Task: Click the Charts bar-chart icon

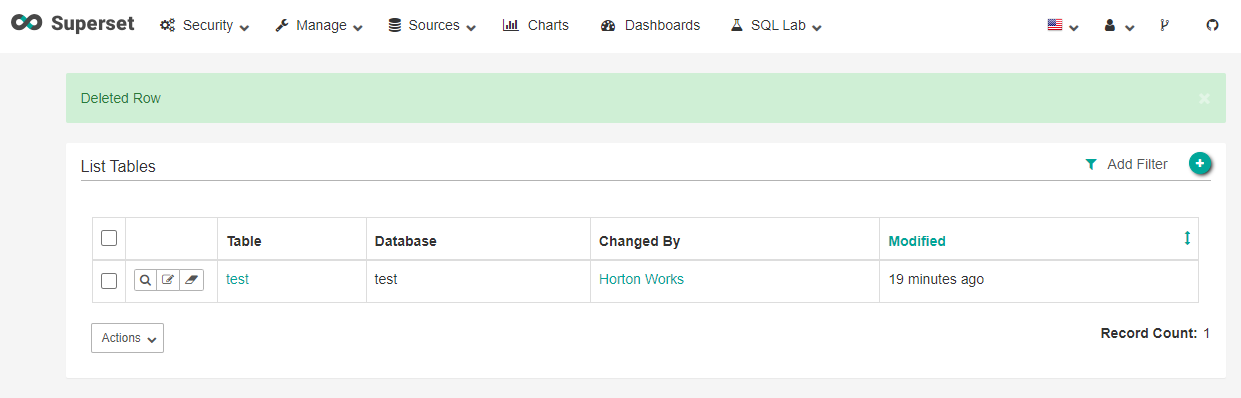Action: point(510,25)
